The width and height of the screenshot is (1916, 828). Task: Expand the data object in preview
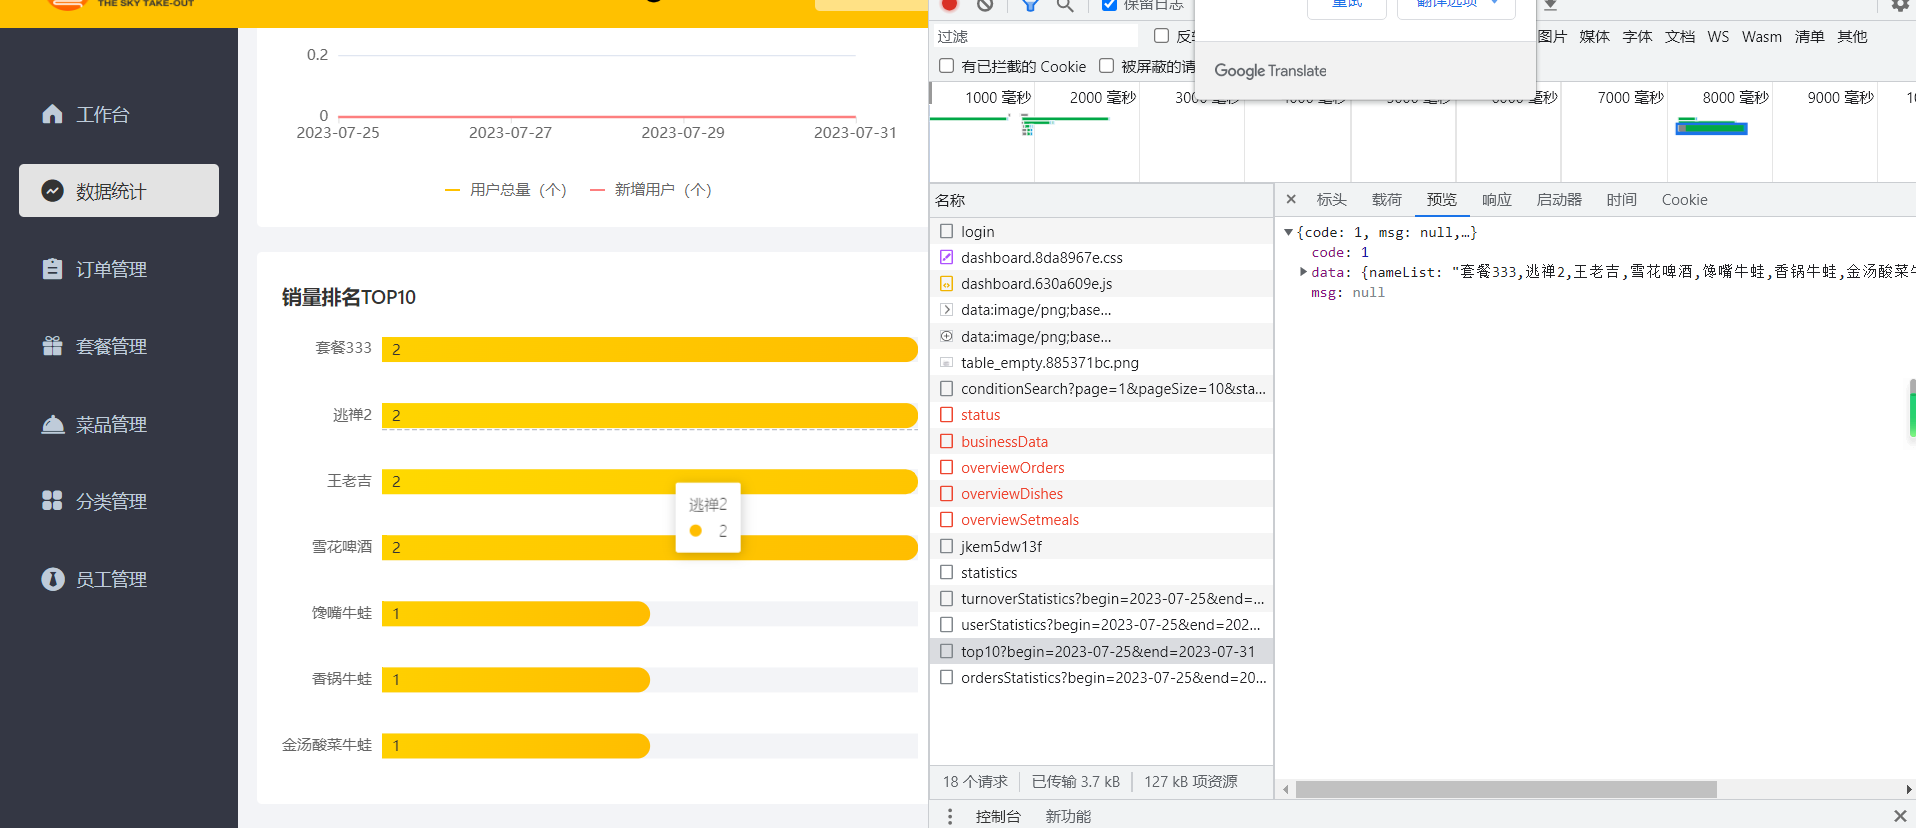click(1303, 272)
